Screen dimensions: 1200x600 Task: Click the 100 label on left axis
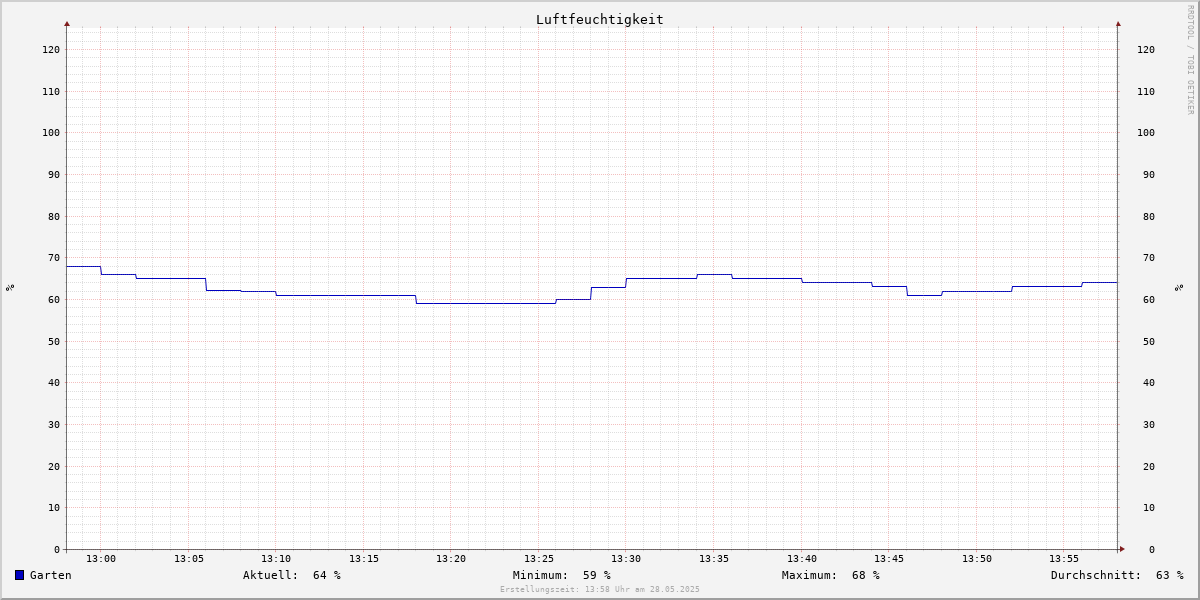tap(51, 132)
